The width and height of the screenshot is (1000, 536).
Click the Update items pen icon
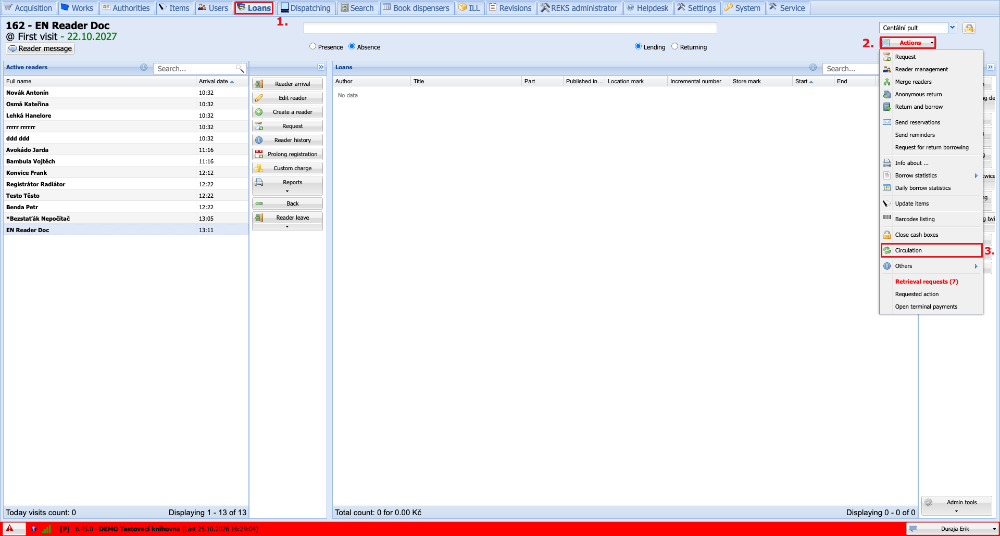click(x=886, y=204)
